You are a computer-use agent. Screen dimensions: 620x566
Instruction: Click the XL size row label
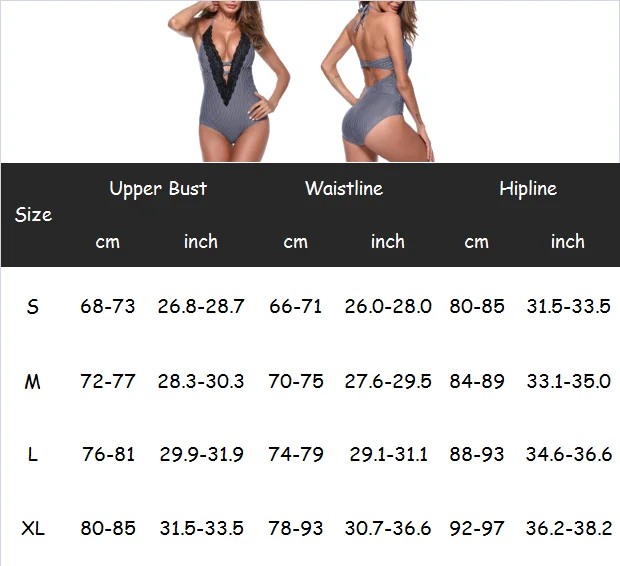(33, 528)
